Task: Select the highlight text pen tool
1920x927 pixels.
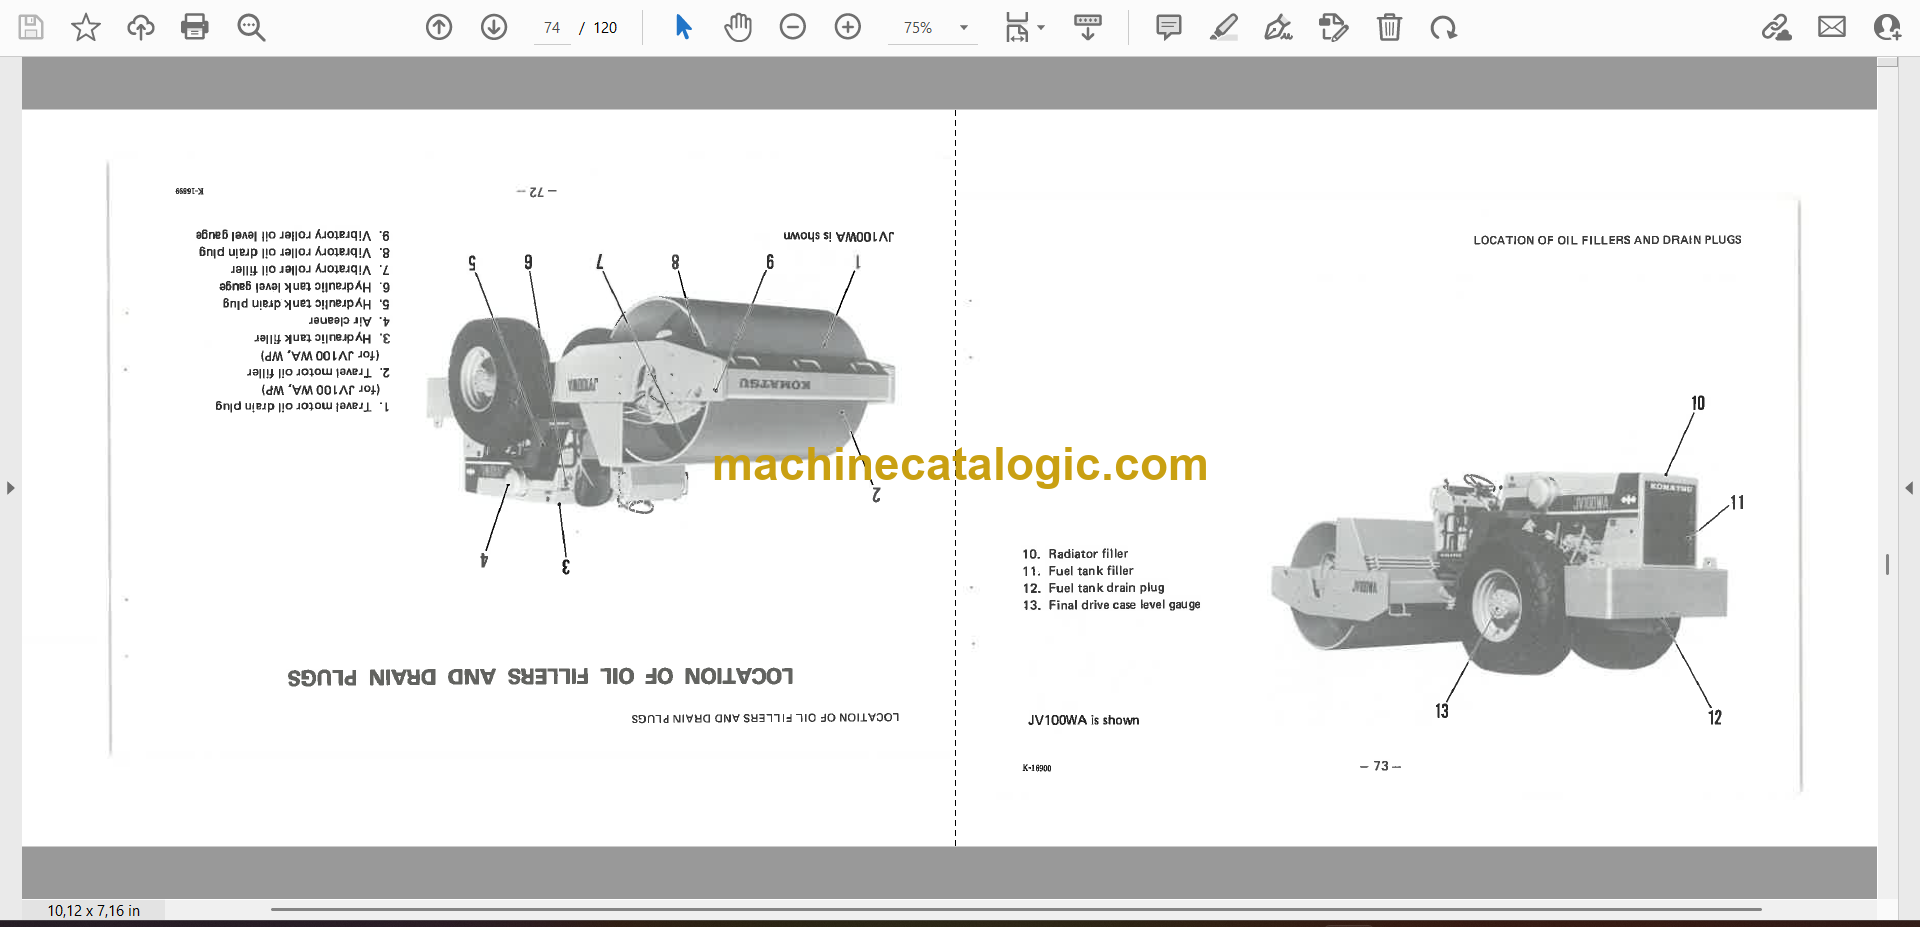Action: pyautogui.click(x=1223, y=27)
